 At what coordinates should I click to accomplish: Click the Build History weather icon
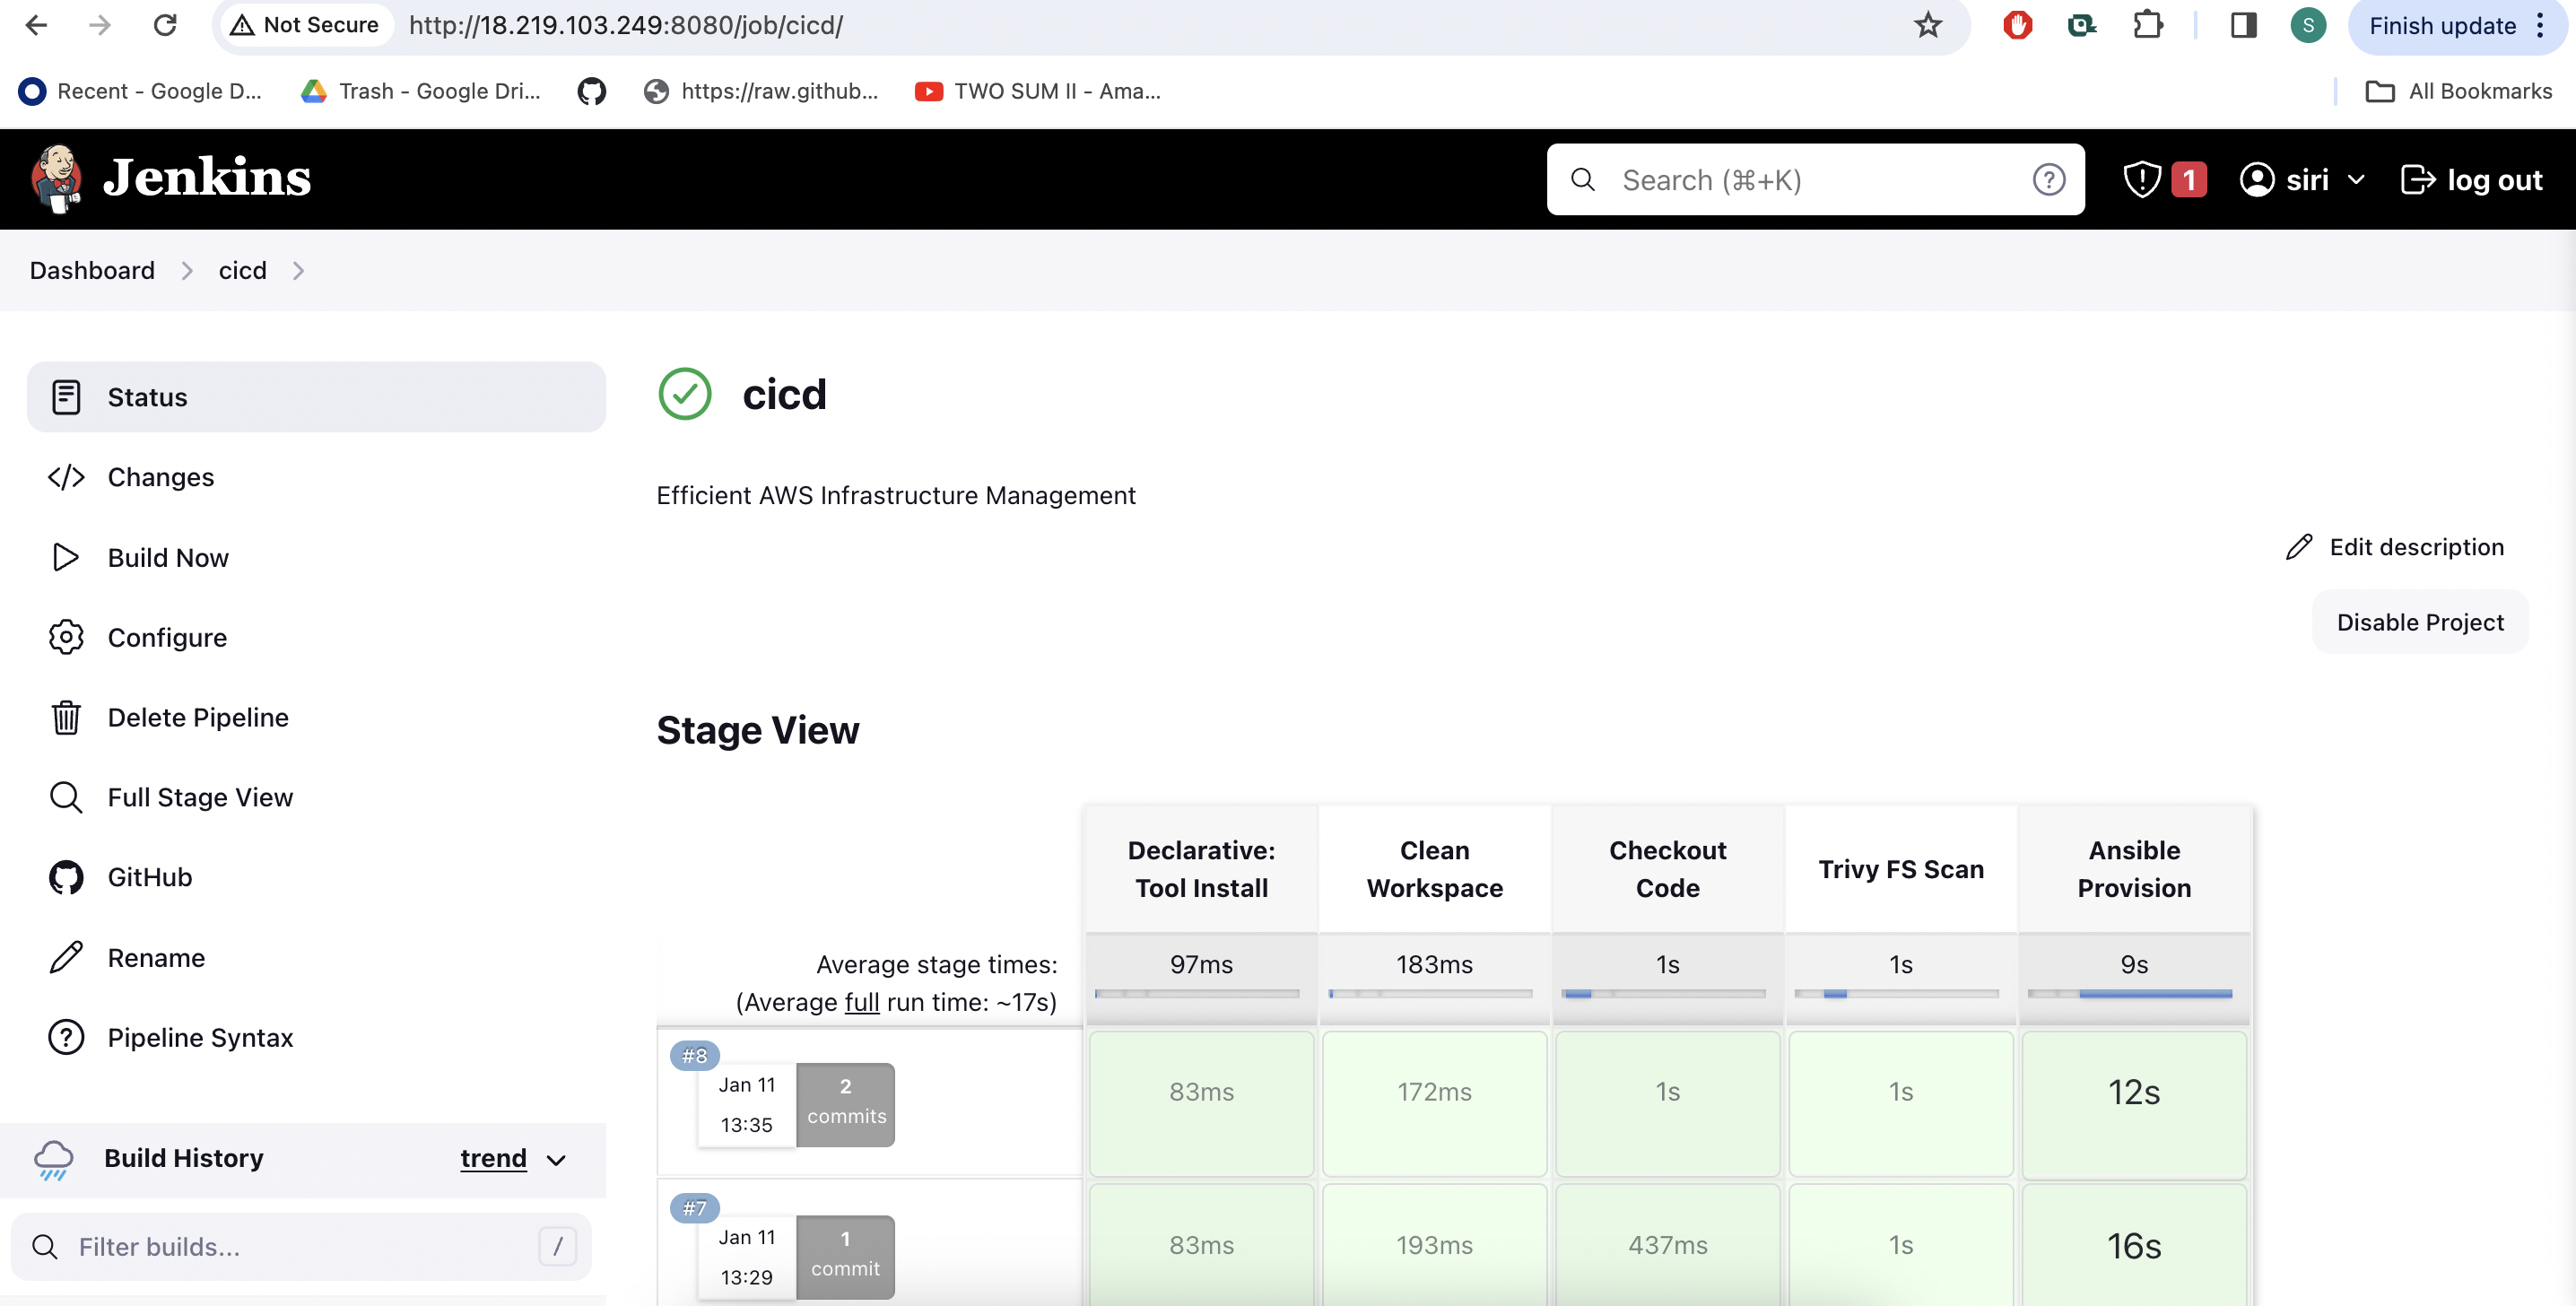tap(53, 1159)
